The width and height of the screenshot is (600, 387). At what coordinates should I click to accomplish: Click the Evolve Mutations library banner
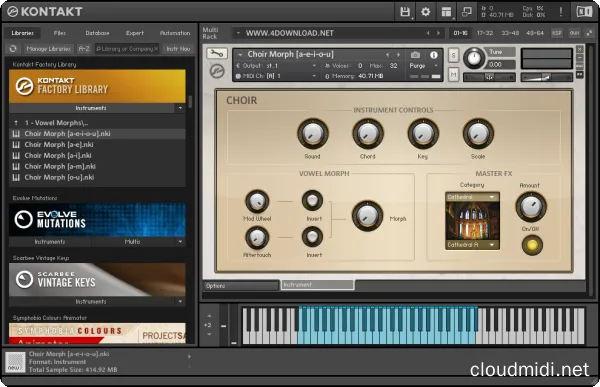(x=97, y=220)
